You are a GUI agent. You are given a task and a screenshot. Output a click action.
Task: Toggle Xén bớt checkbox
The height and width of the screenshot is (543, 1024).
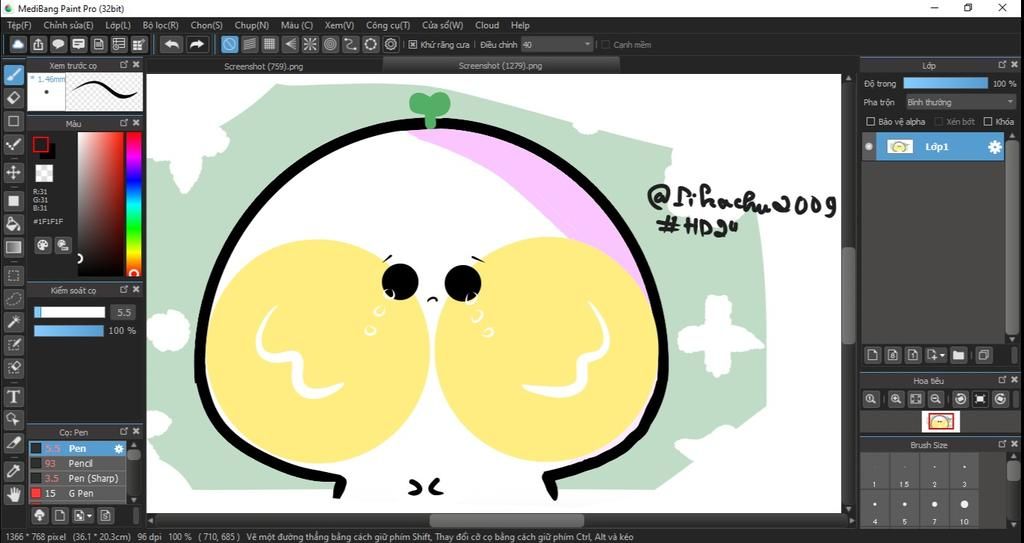938,122
